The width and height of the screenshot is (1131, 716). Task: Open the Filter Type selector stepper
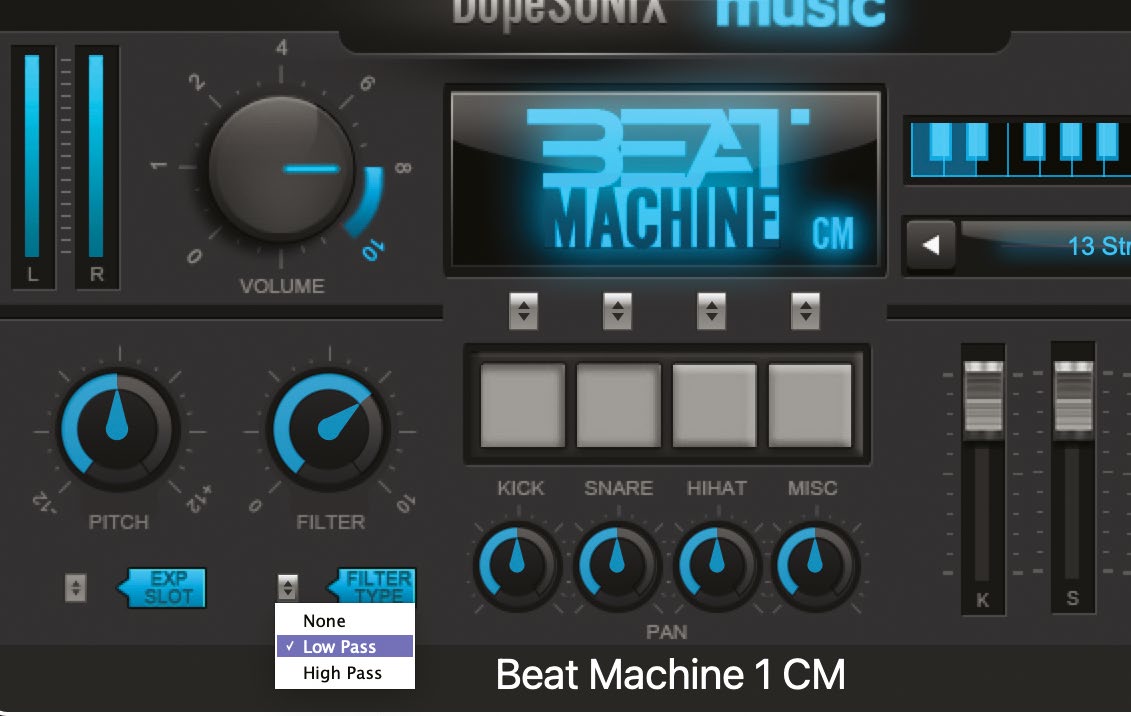point(288,588)
